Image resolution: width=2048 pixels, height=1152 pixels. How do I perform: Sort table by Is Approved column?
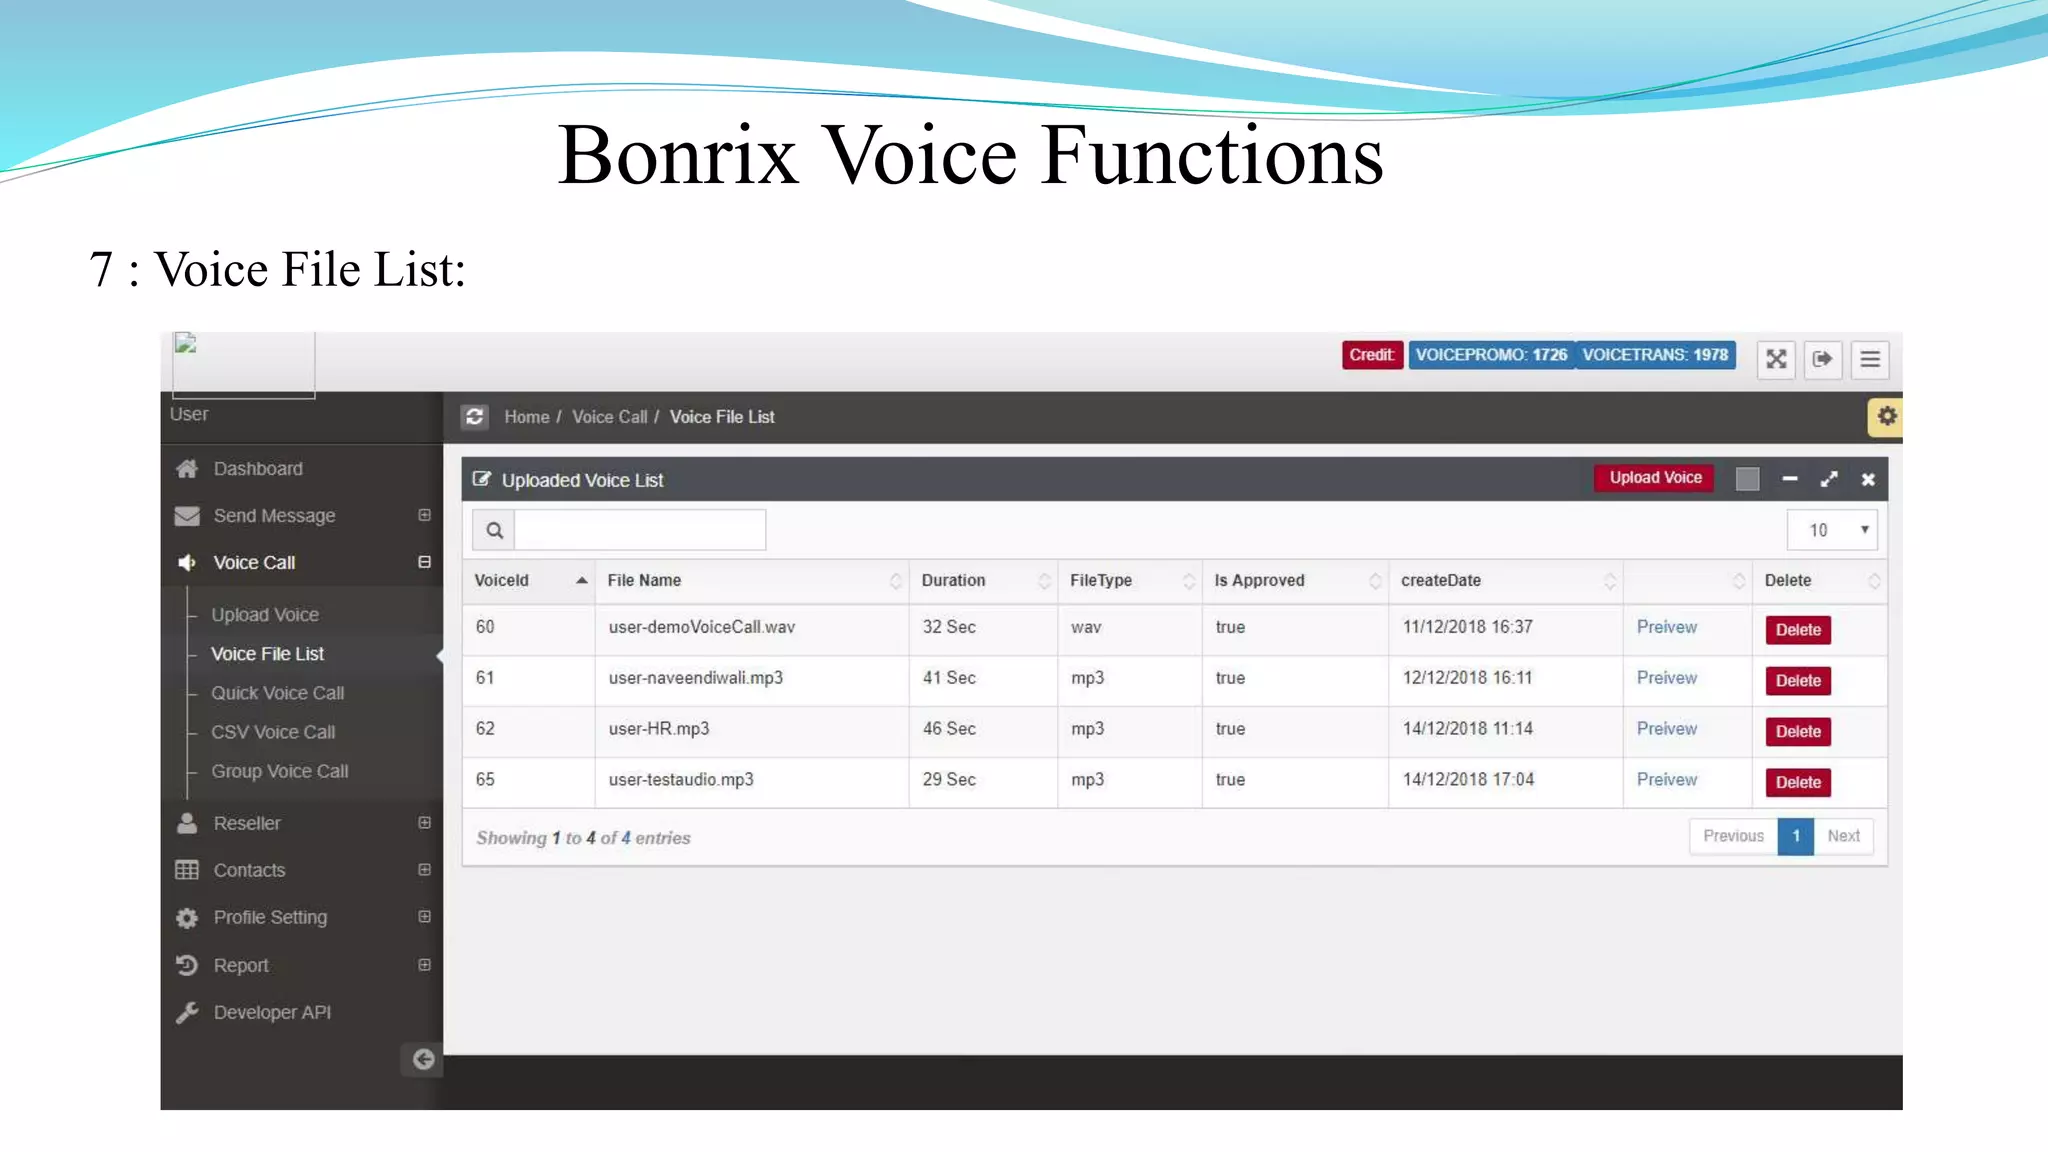[1295, 580]
